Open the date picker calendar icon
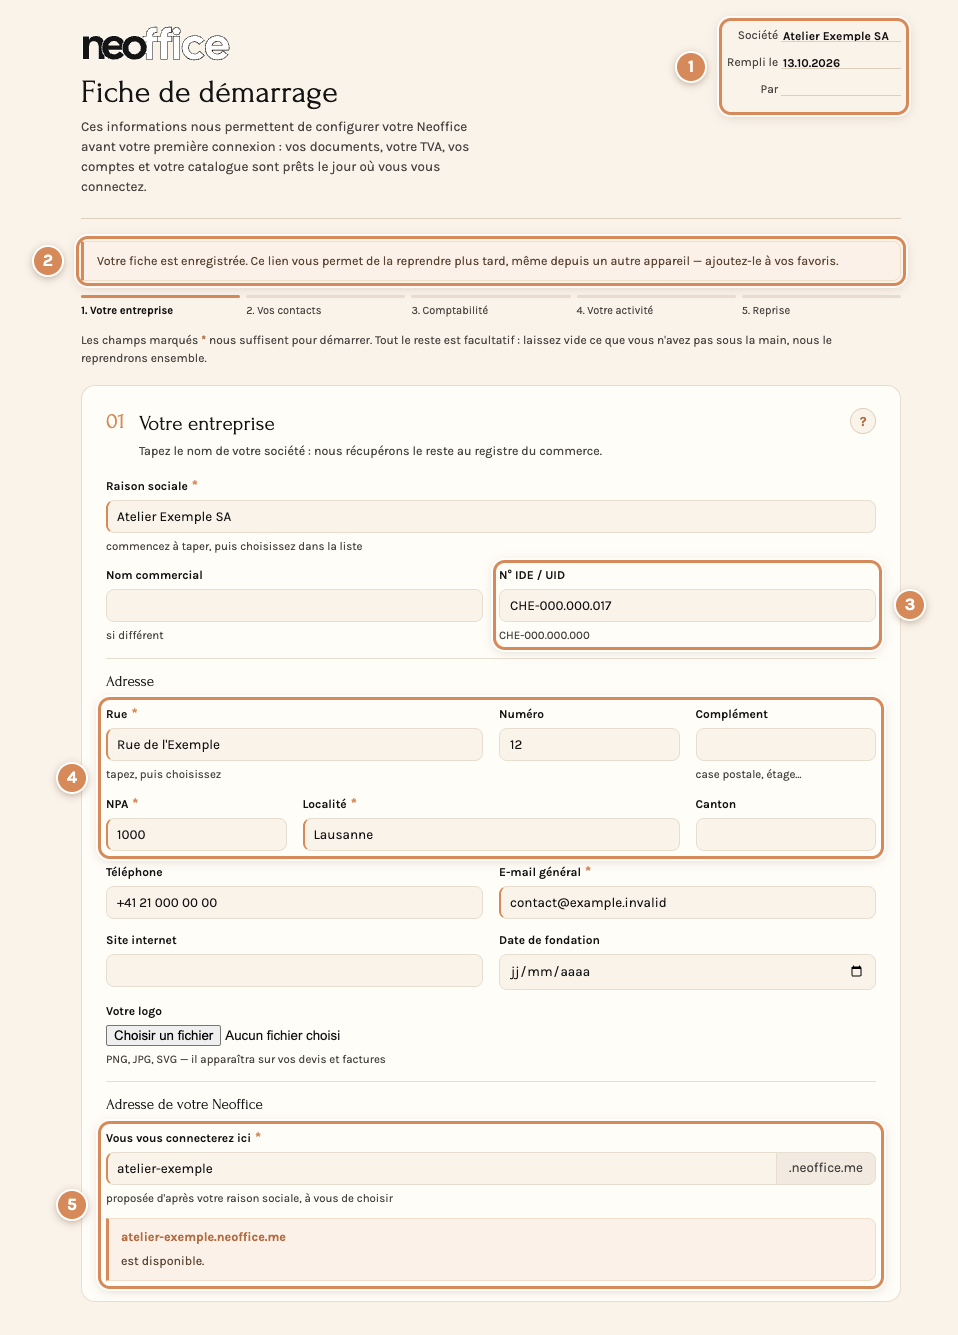The width and height of the screenshot is (958, 1335). [x=856, y=971]
